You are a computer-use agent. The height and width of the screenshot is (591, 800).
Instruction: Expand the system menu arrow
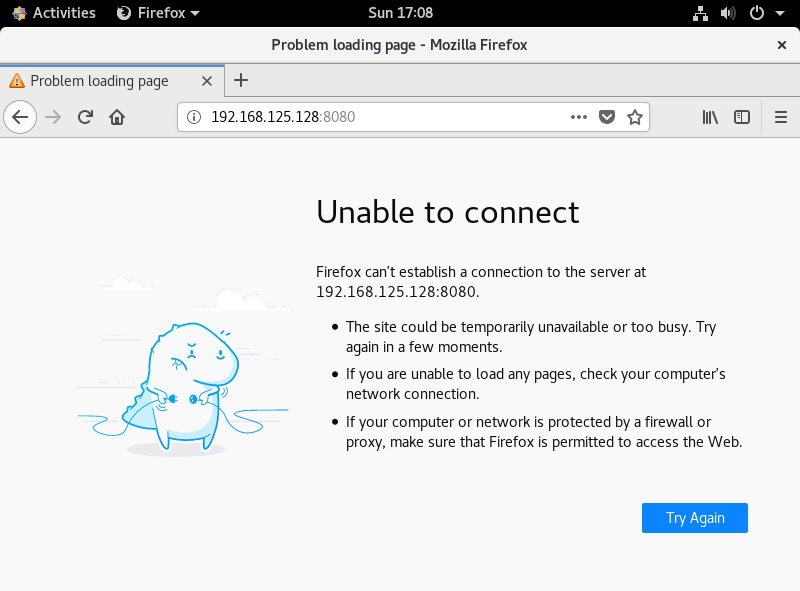click(x=780, y=13)
